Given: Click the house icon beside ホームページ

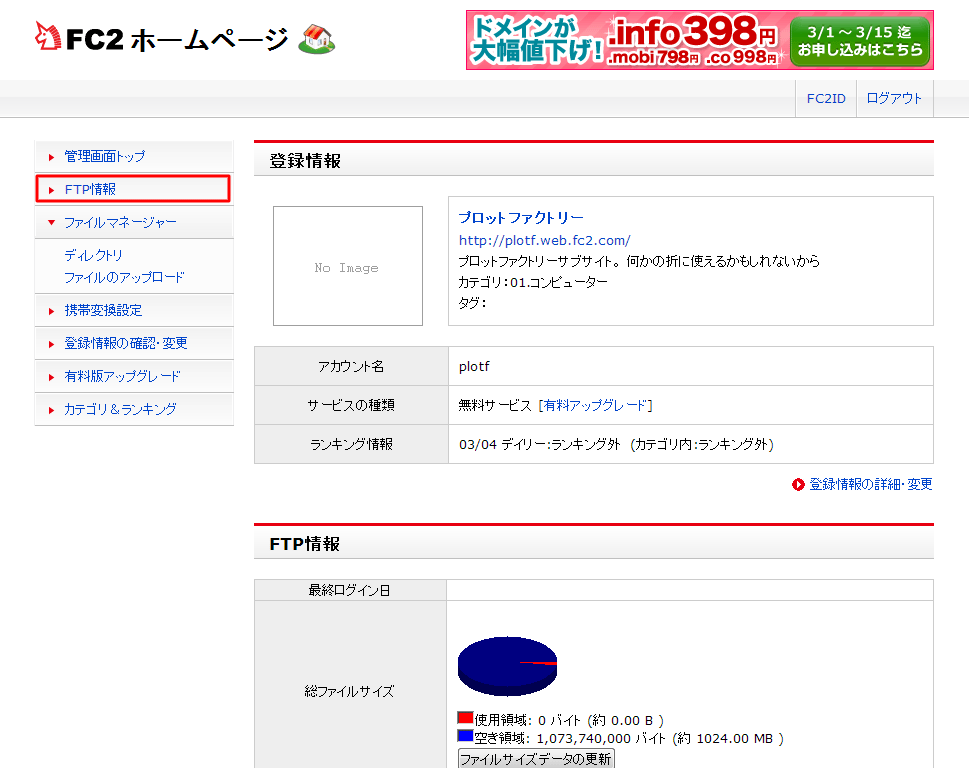Looking at the screenshot, I should [x=316, y=39].
